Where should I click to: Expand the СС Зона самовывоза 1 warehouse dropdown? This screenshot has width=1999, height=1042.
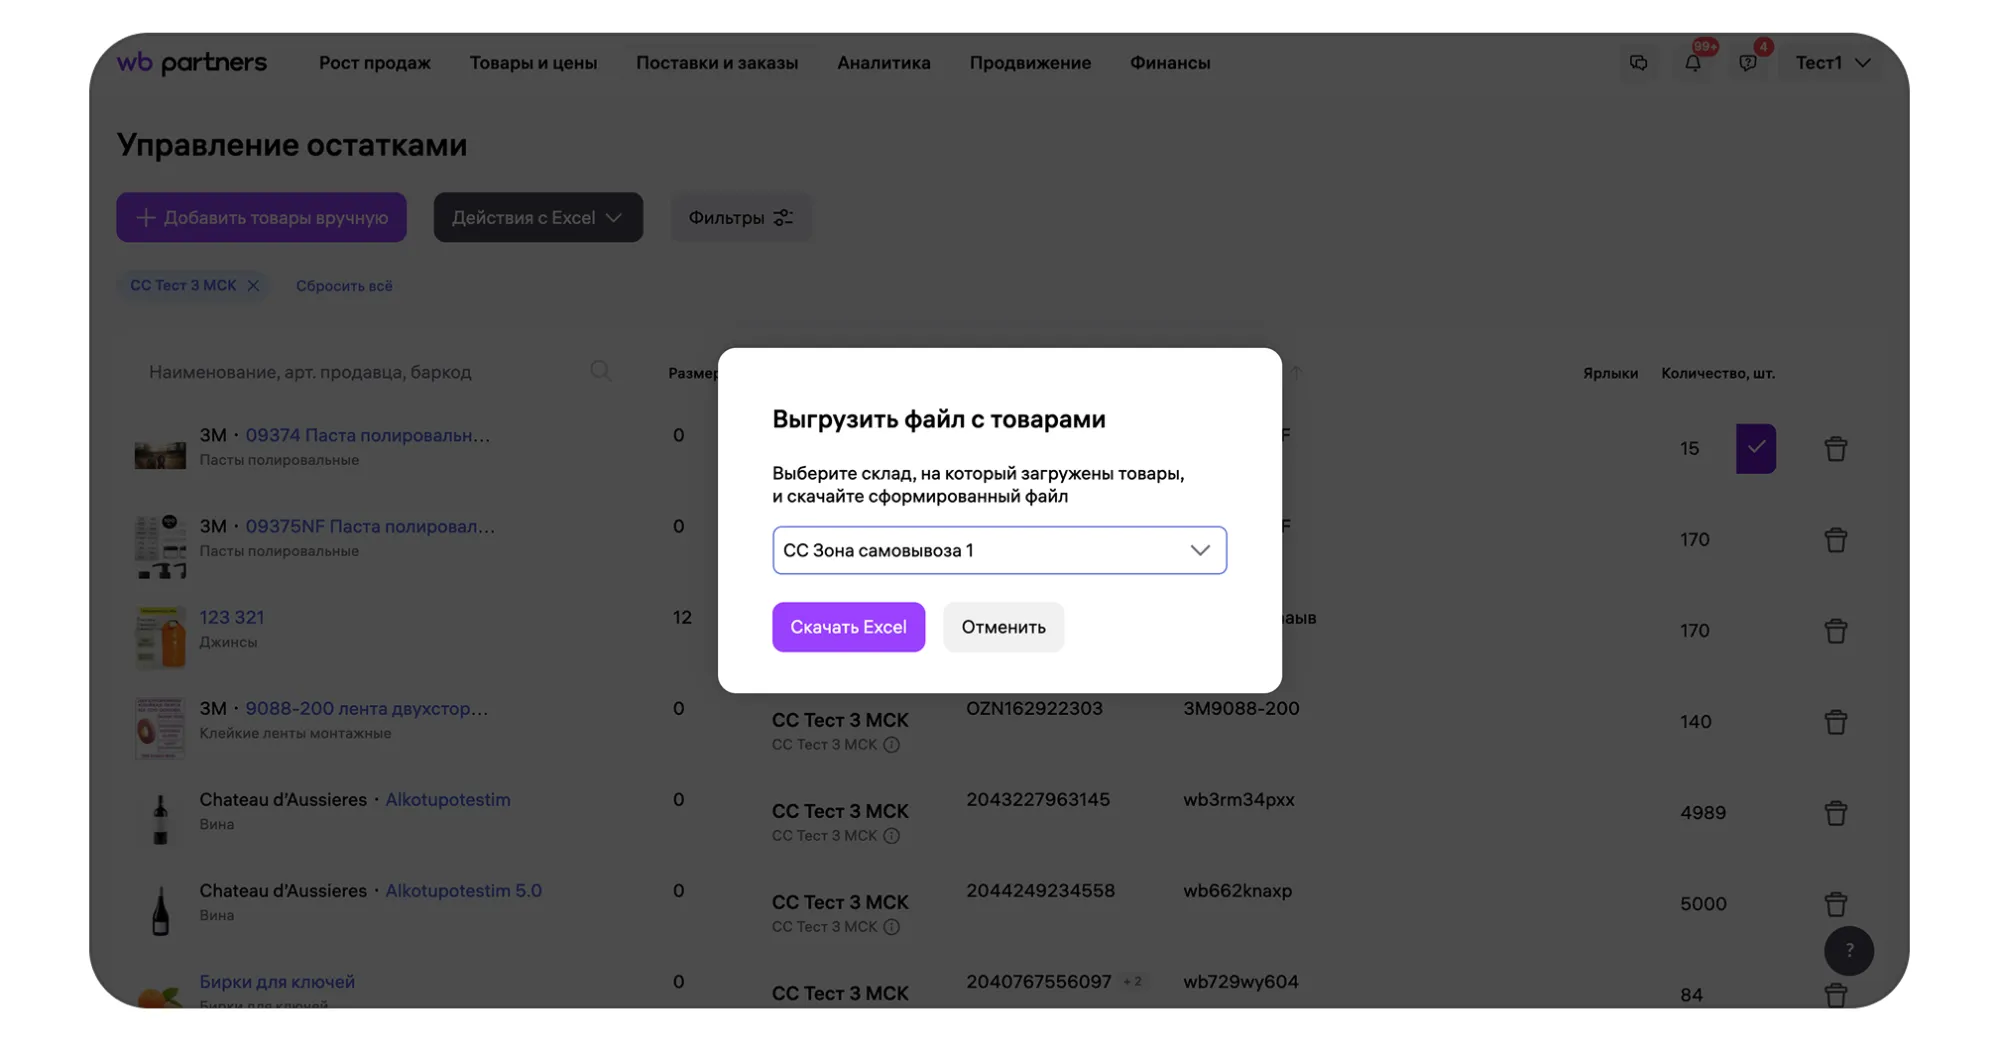pyautogui.click(x=999, y=550)
